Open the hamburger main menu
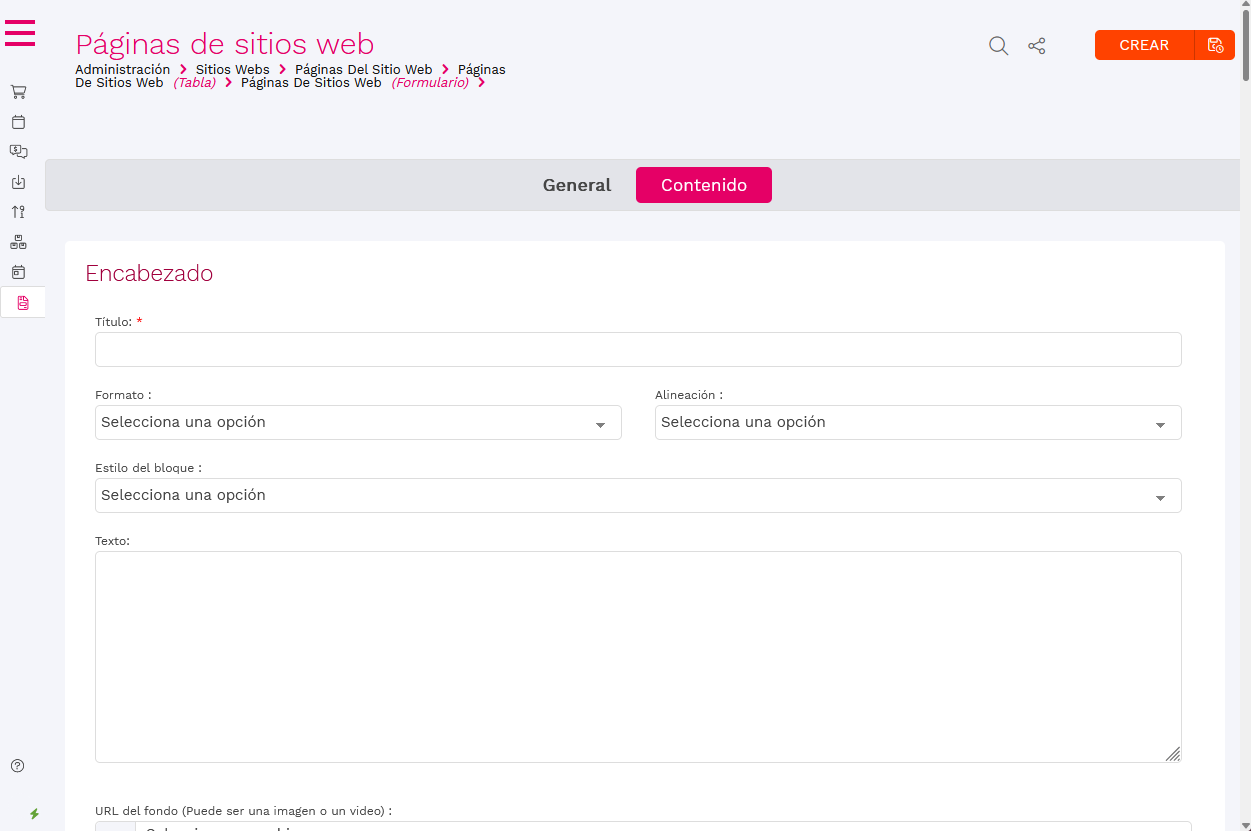Screen dimensions: 1251x831 coord(20,33)
